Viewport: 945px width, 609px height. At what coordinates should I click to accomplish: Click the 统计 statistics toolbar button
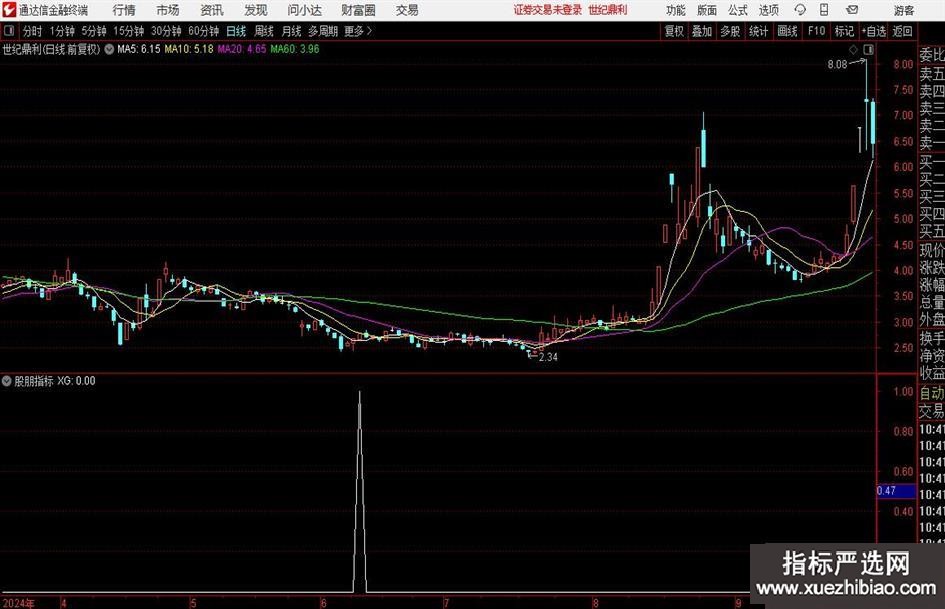758,31
